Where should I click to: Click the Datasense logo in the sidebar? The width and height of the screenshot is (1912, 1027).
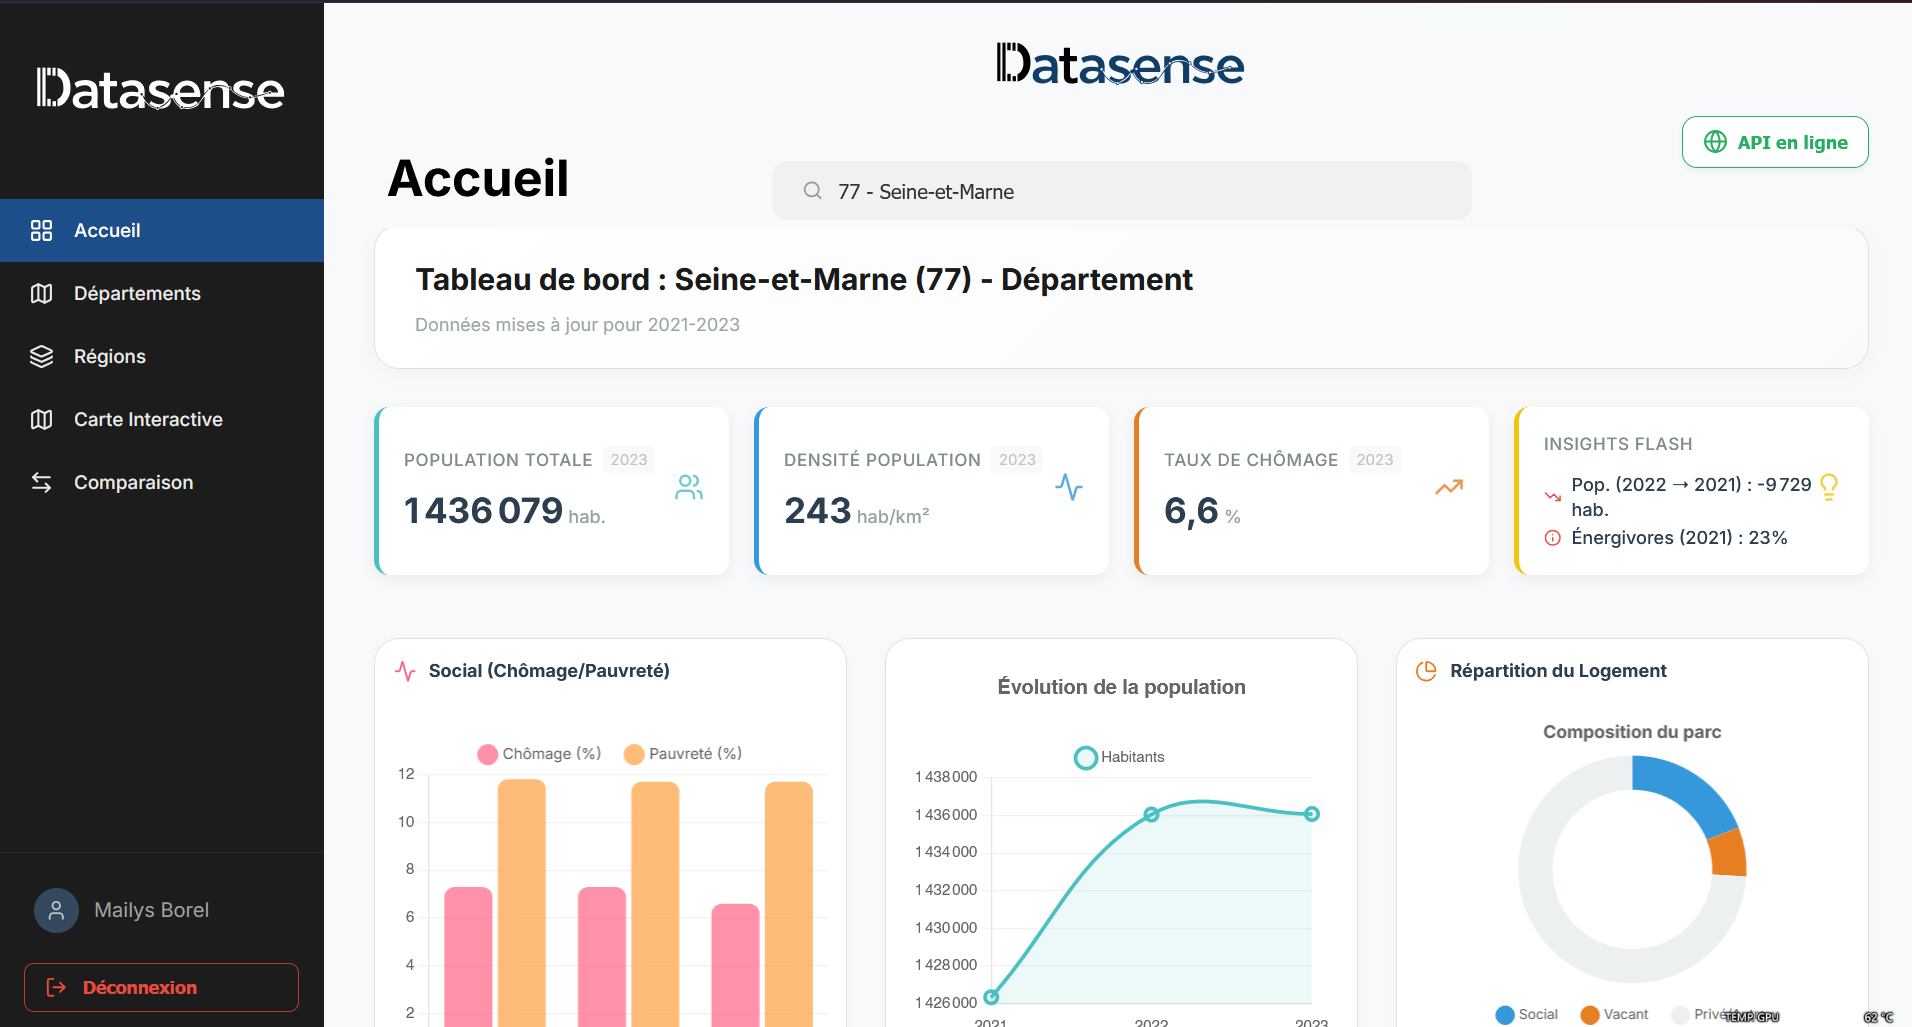[x=160, y=89]
